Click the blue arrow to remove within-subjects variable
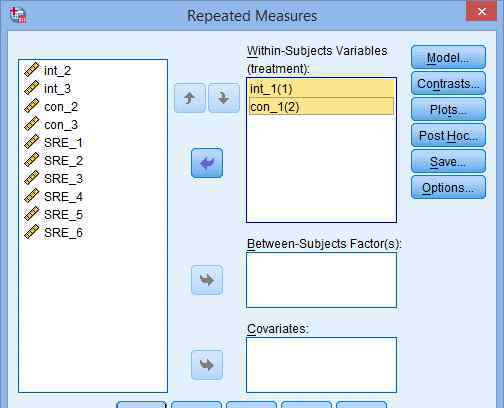Screen dimensions: 504x408 point(207,163)
